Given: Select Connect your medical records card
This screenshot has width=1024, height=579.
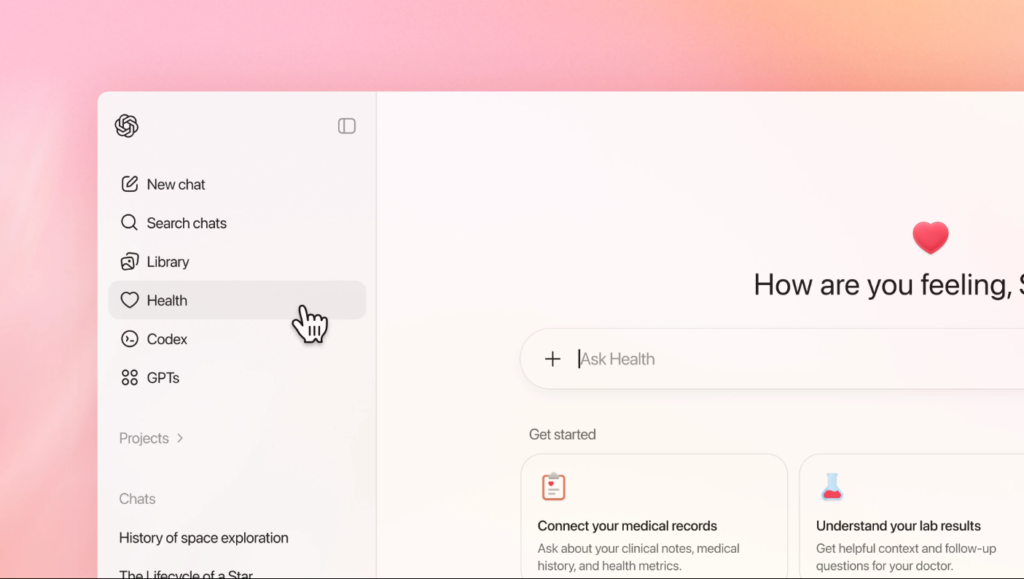Looking at the screenshot, I should click(x=654, y=518).
